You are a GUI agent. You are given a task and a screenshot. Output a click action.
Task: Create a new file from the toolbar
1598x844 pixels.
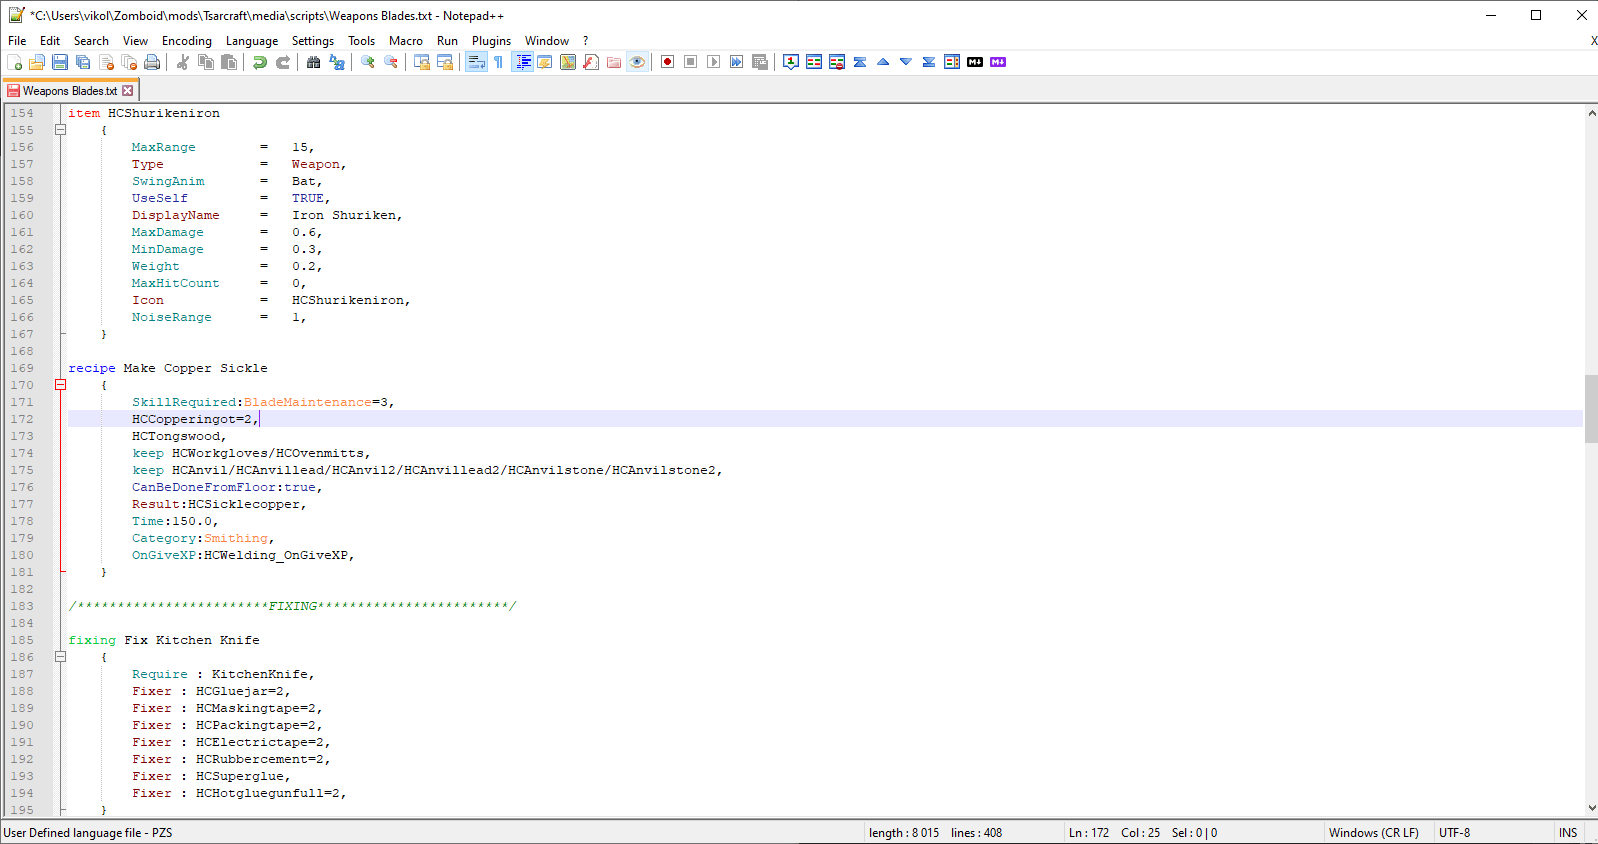click(x=14, y=62)
